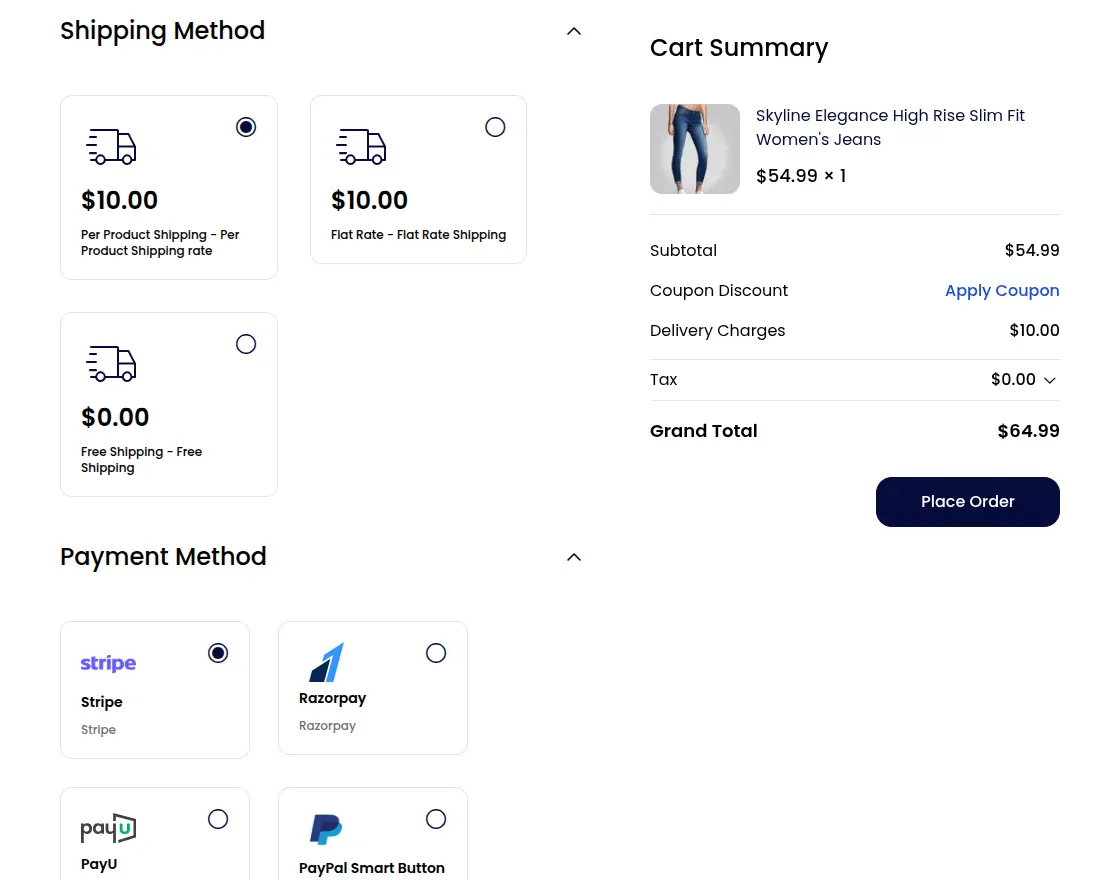Expand the Tax breakdown dropdown
Viewport: 1120px width, 880px height.
click(x=1049, y=380)
